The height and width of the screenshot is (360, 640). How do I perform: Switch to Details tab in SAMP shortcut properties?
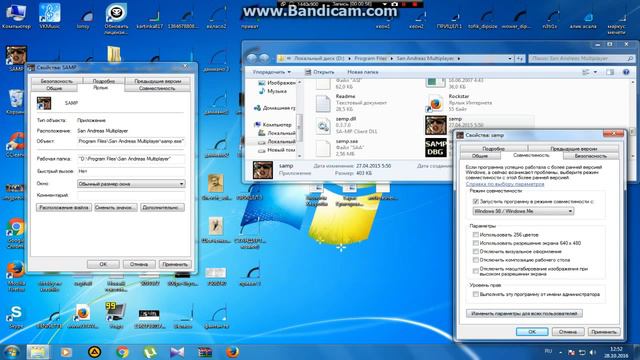click(104, 81)
